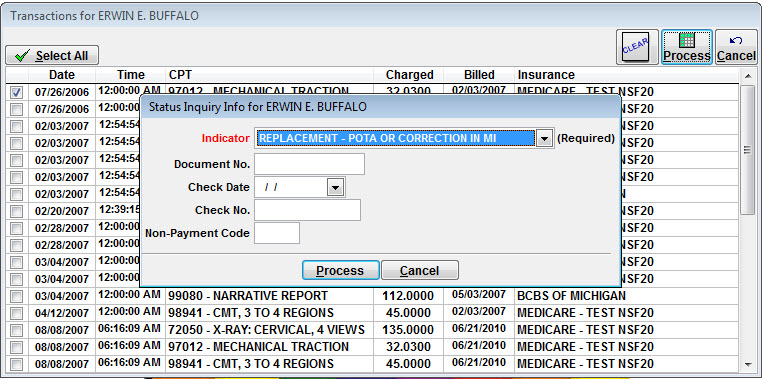Select the '99080 - NARRATIVE REPORT' cell
The height and width of the screenshot is (379, 763).
(270, 295)
